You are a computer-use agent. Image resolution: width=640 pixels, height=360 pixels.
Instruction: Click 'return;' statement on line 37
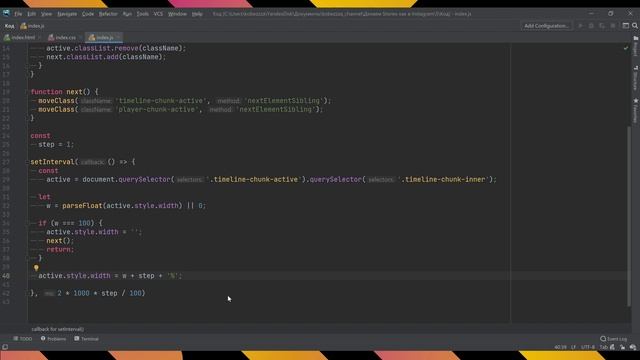[x=60, y=249]
